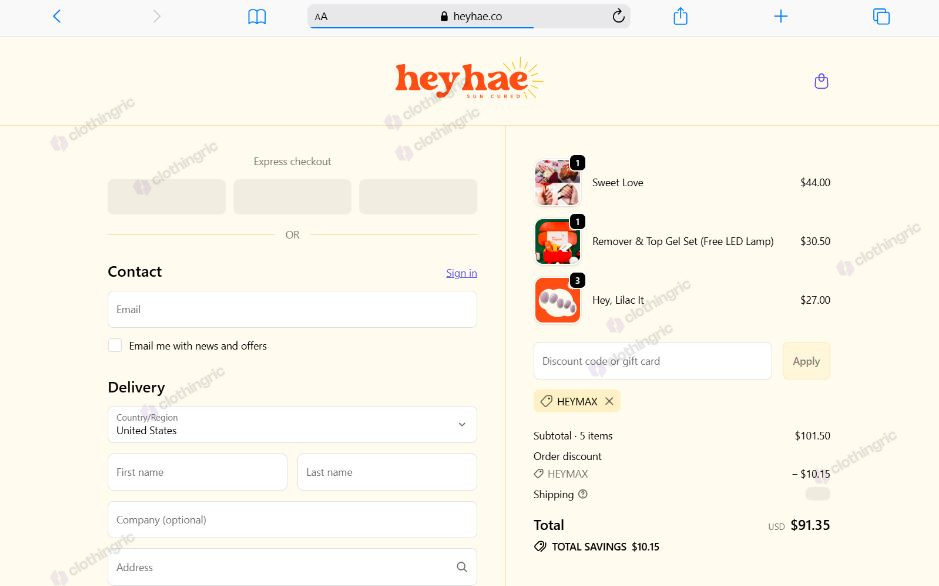Remove the HEYMAX discount code with X
The image size is (939, 586).
coord(609,401)
